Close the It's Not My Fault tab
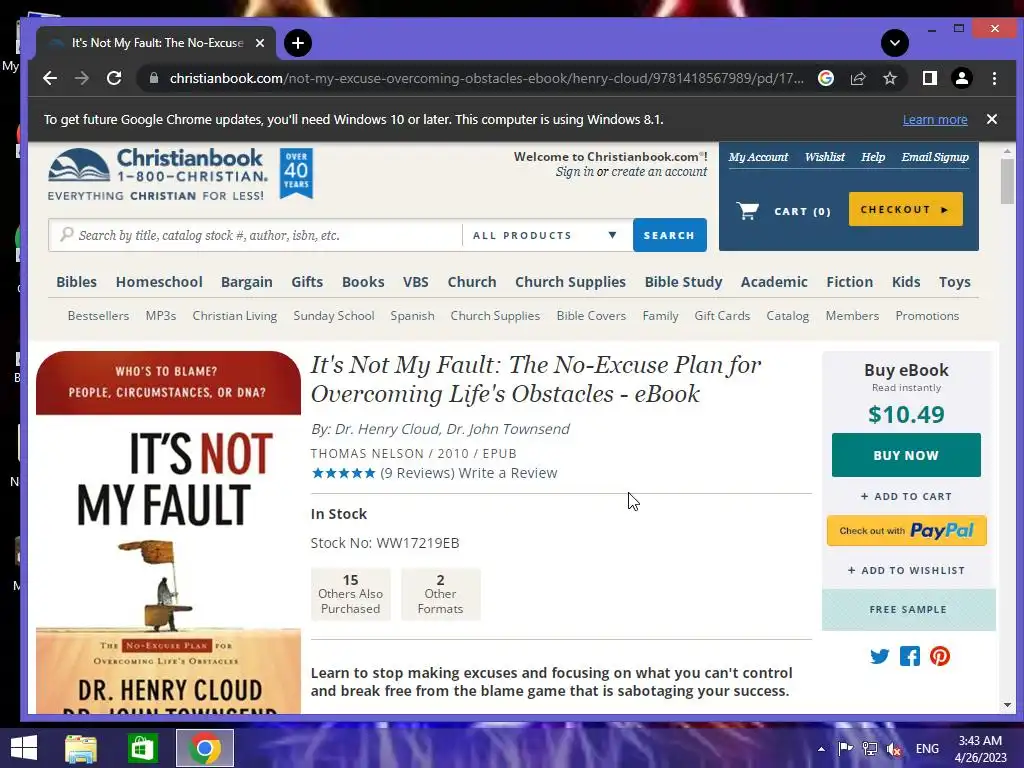Image resolution: width=1024 pixels, height=768 pixels. [260, 43]
